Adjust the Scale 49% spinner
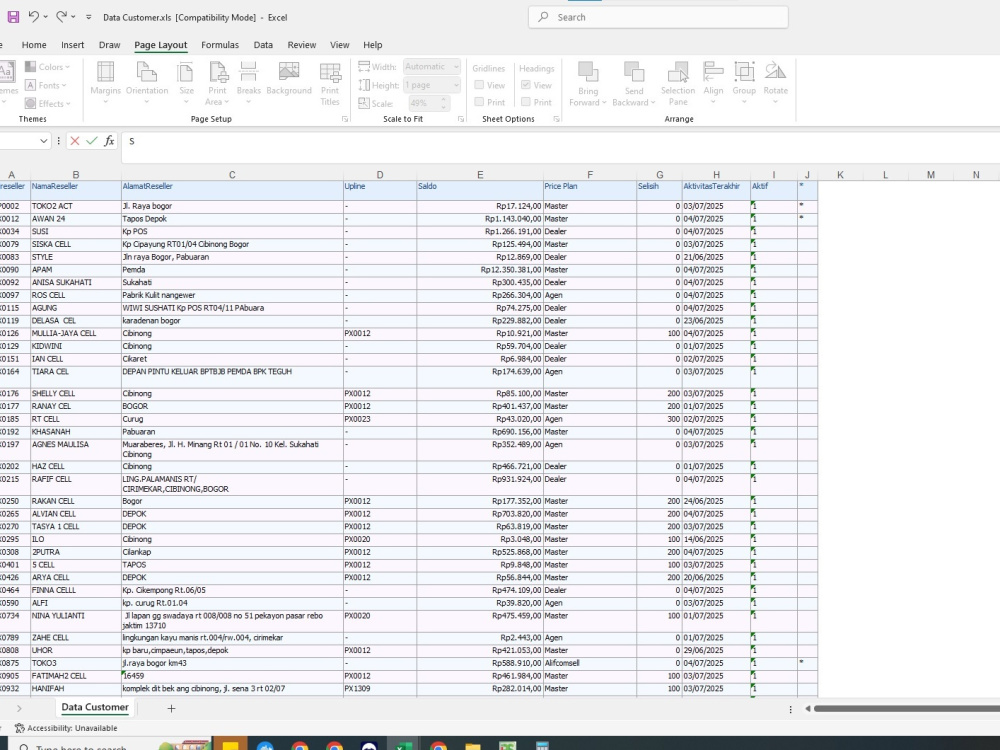 point(444,103)
